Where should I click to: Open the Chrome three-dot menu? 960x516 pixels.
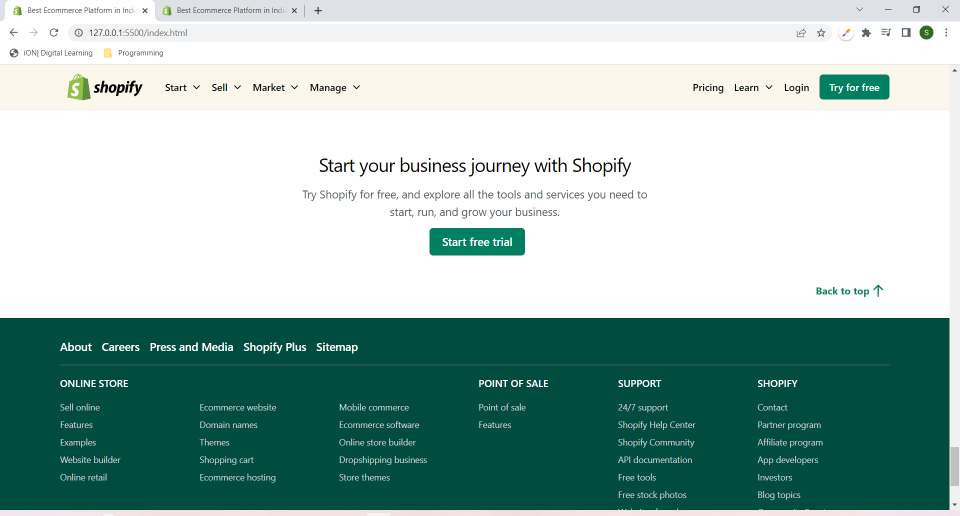[x=946, y=32]
